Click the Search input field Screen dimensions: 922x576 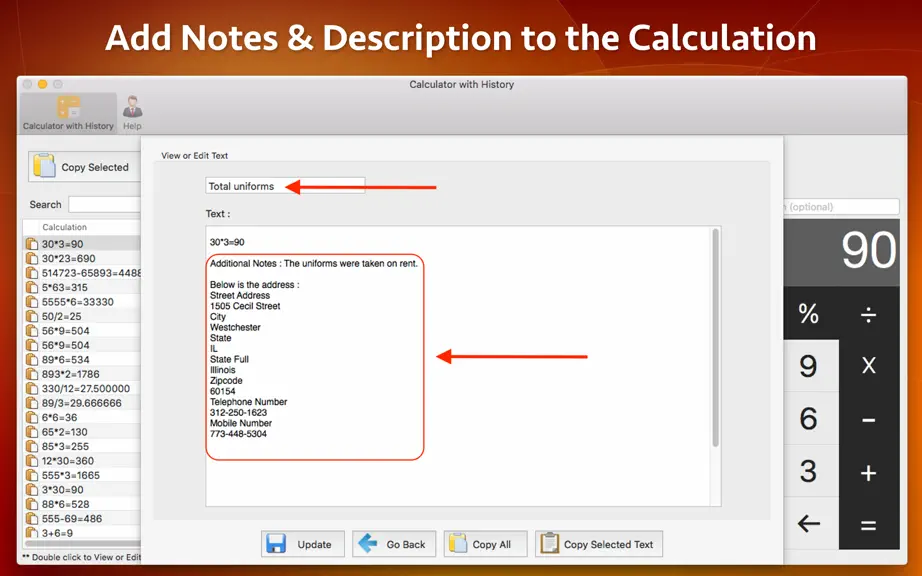[x=104, y=205]
